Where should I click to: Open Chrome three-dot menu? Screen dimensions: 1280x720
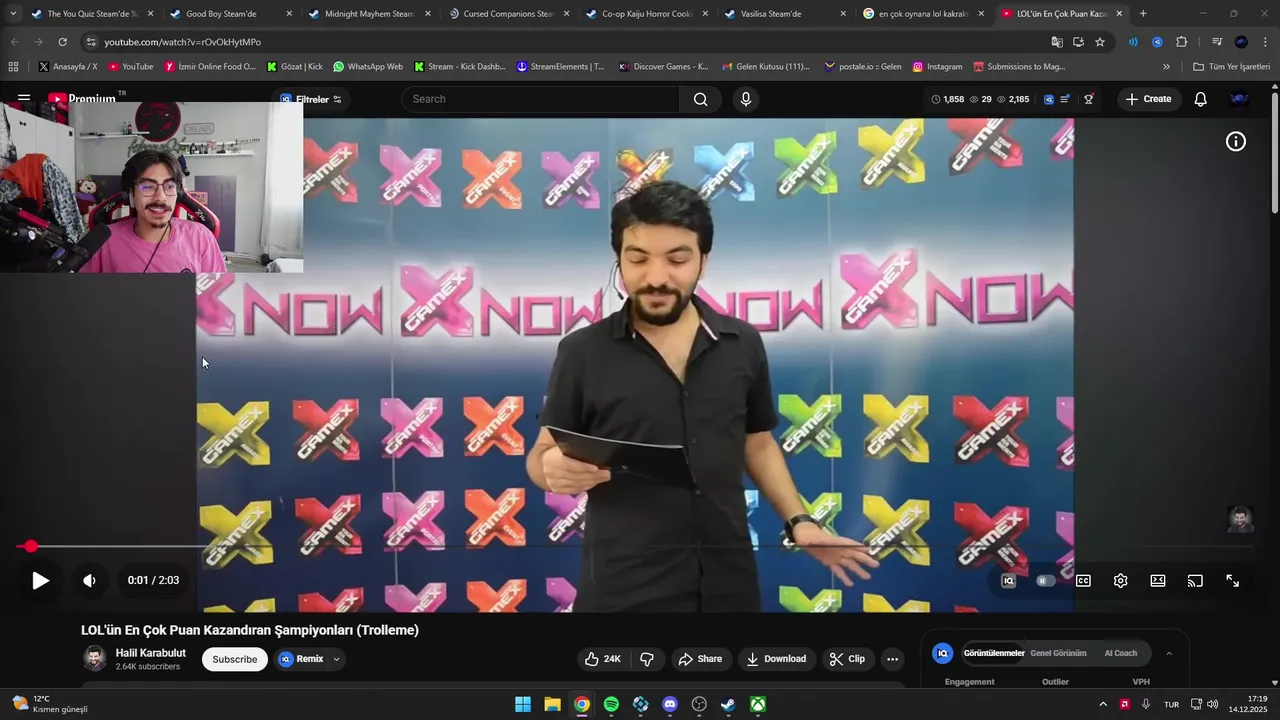pyautogui.click(x=1264, y=42)
